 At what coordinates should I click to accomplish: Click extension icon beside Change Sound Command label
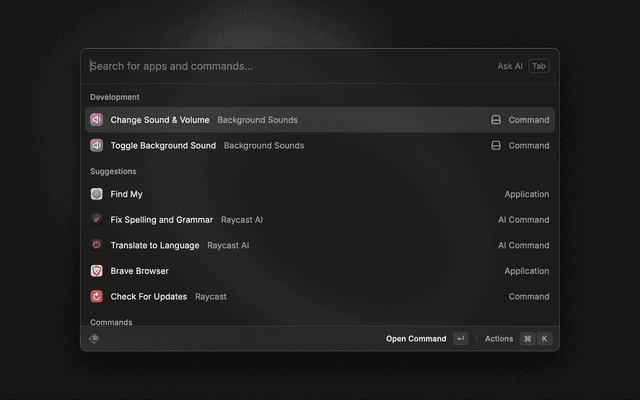tap(496, 120)
